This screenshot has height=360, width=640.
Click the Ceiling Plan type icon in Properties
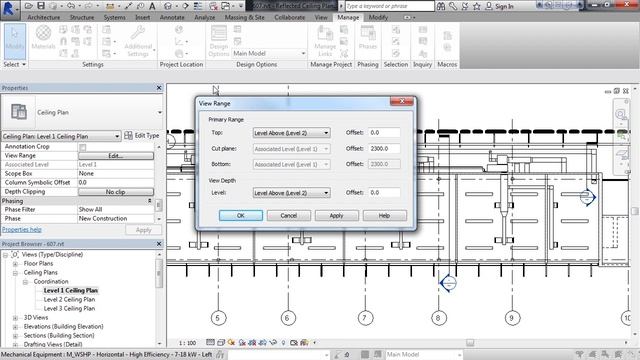pyautogui.click(x=19, y=112)
